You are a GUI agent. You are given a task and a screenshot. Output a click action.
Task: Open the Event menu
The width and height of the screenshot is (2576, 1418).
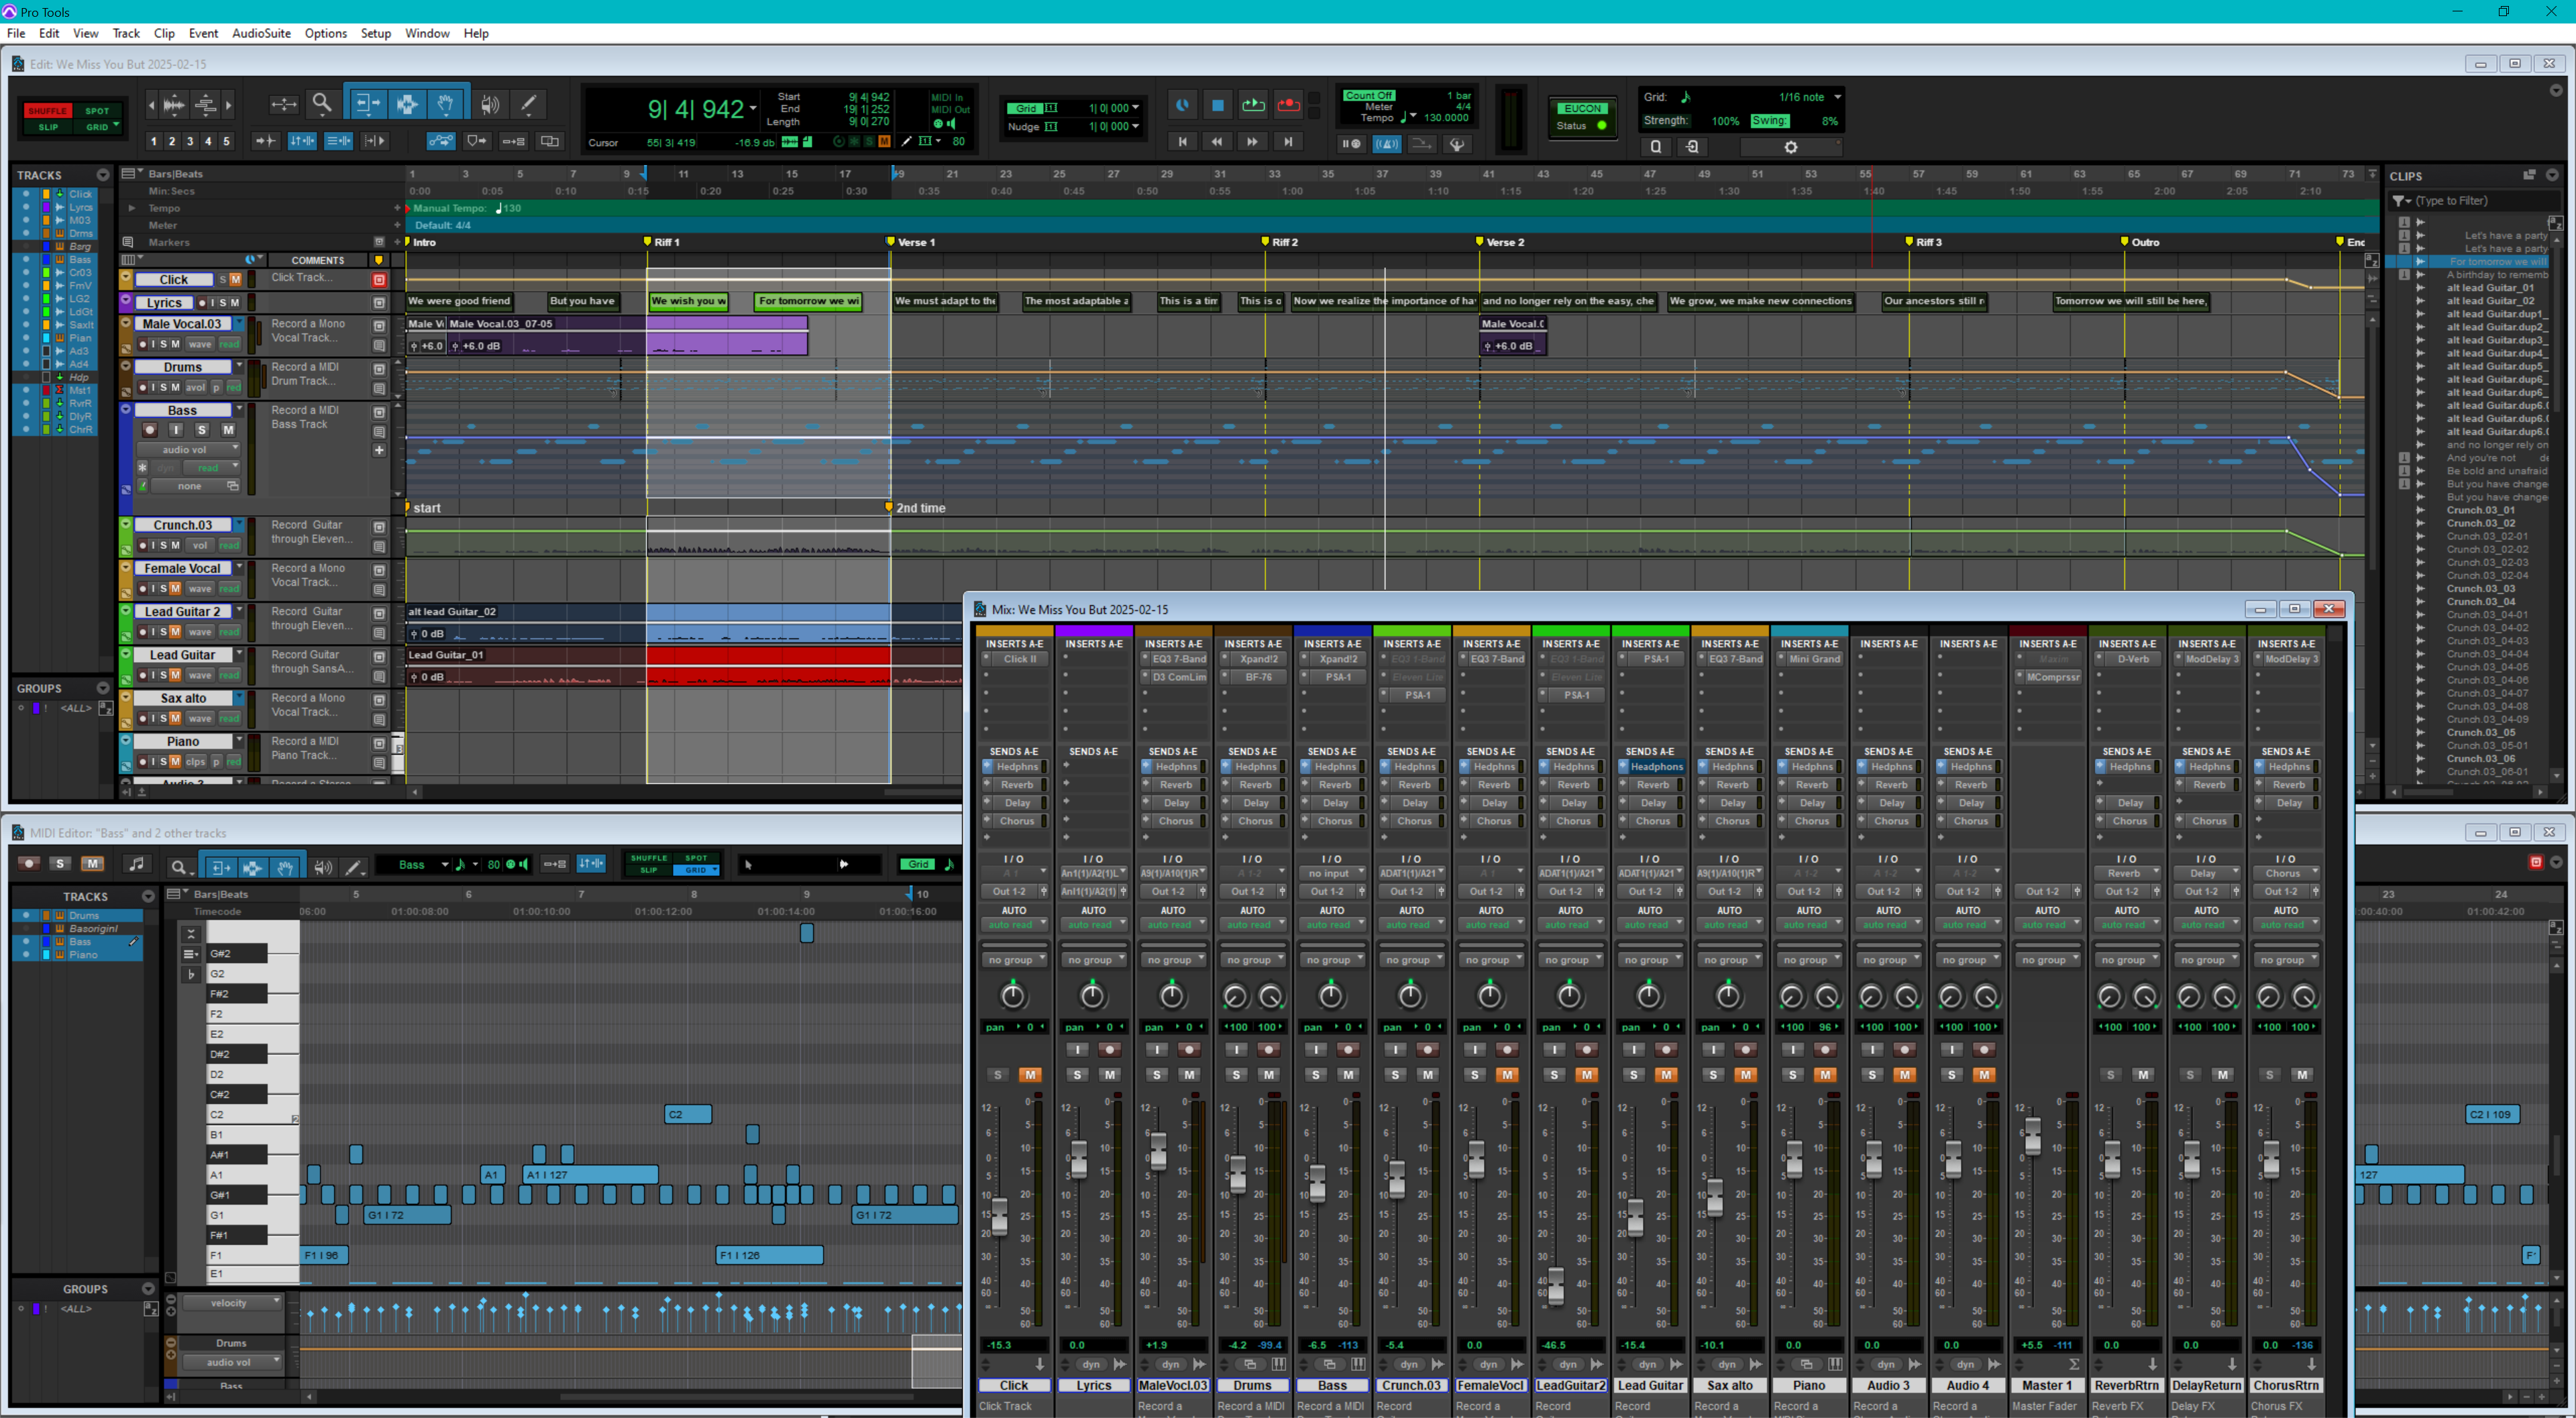(x=203, y=33)
